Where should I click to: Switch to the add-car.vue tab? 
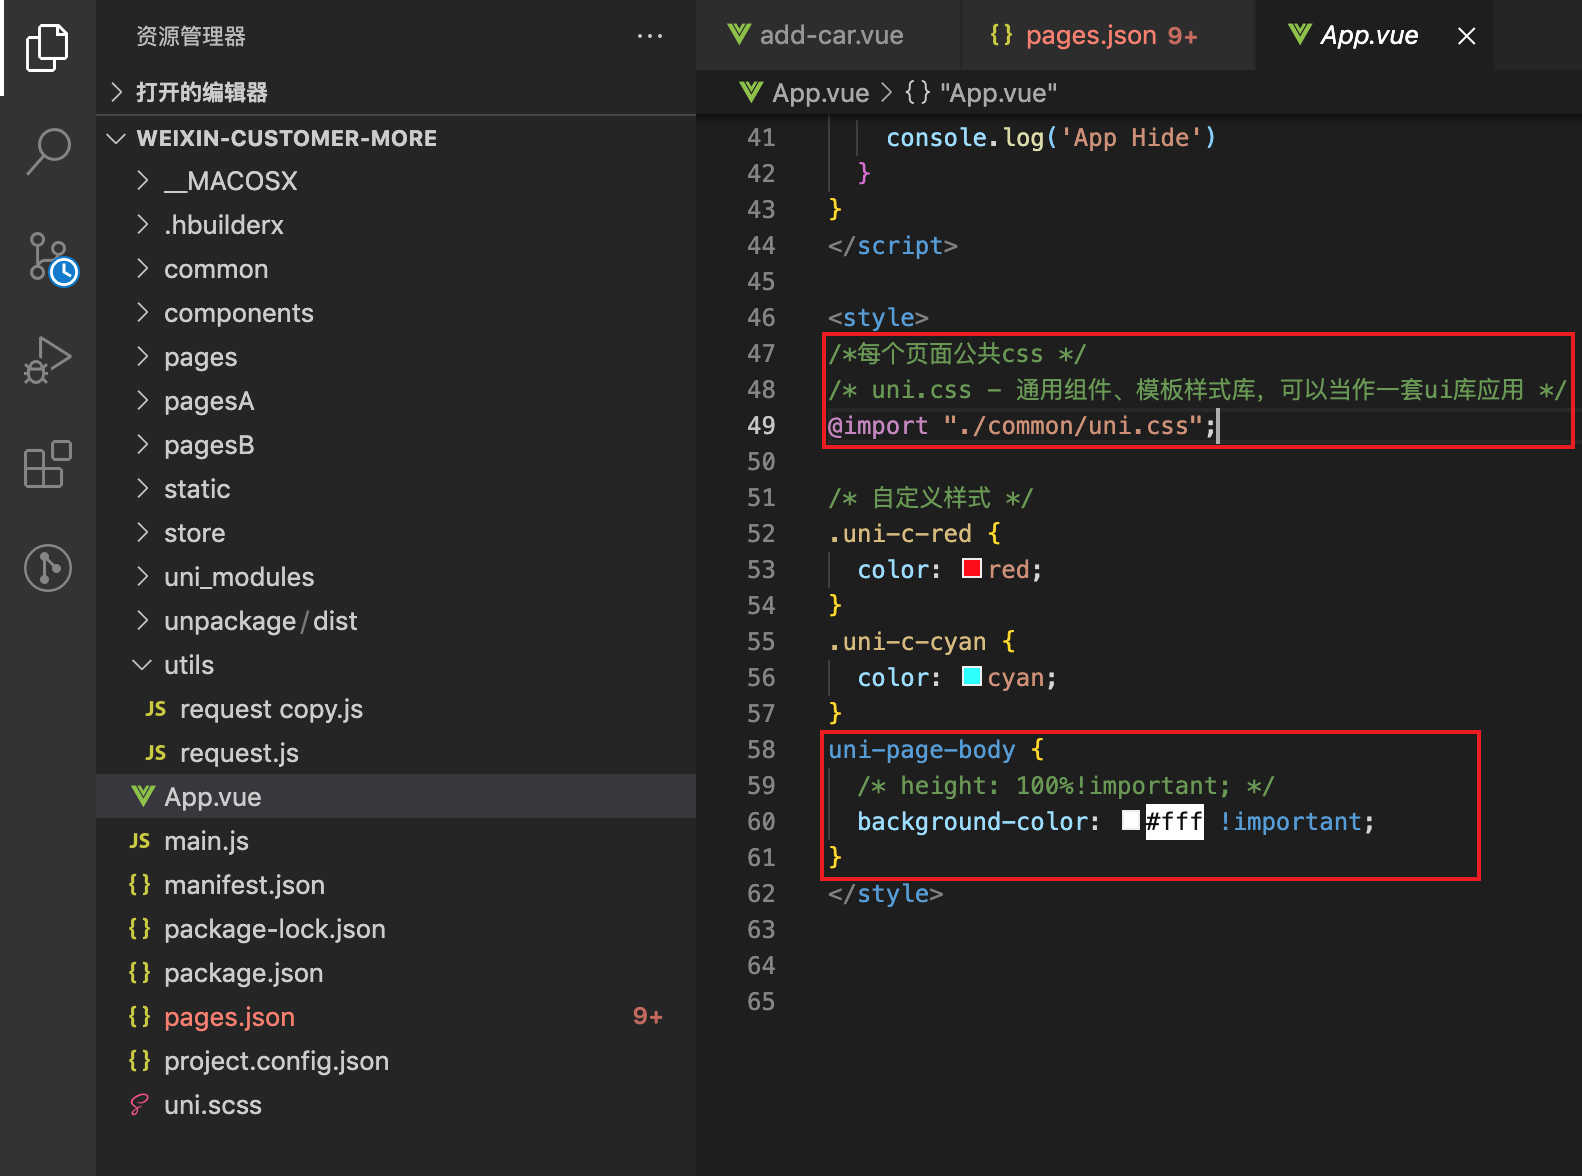coord(828,35)
